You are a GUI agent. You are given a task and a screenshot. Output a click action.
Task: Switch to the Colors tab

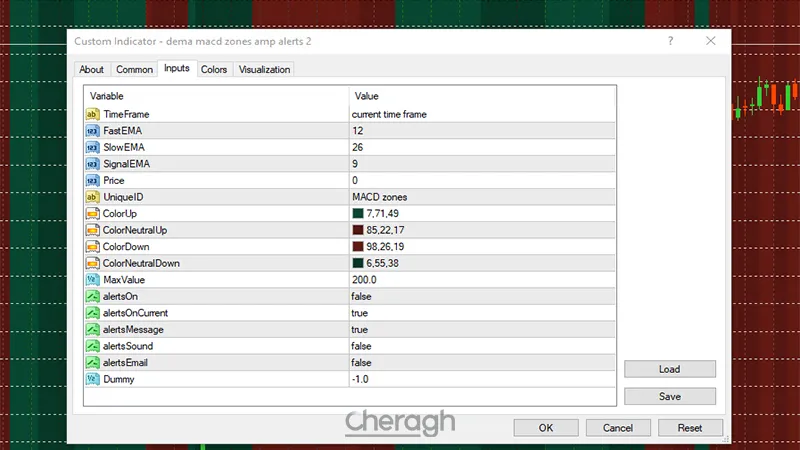pyautogui.click(x=214, y=70)
